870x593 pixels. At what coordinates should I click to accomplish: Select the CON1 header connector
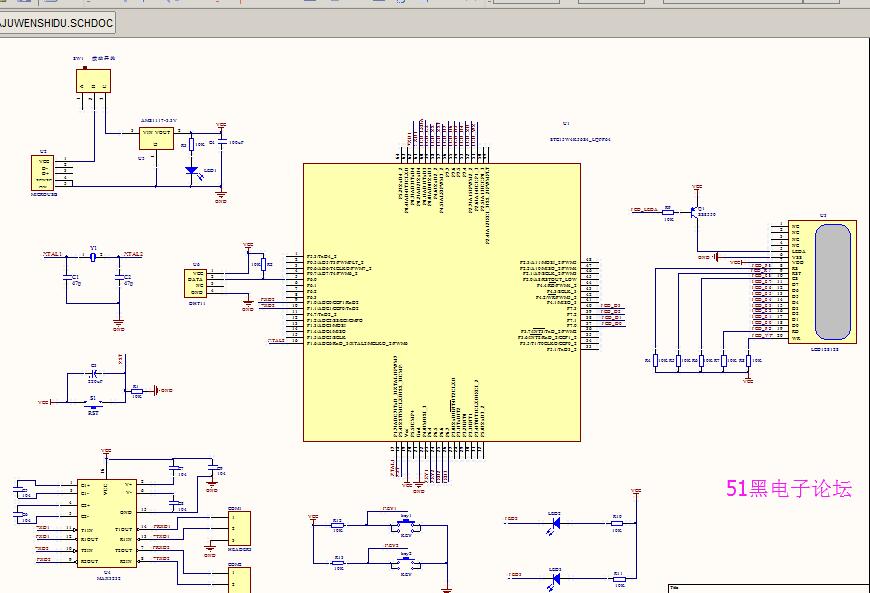[239, 529]
